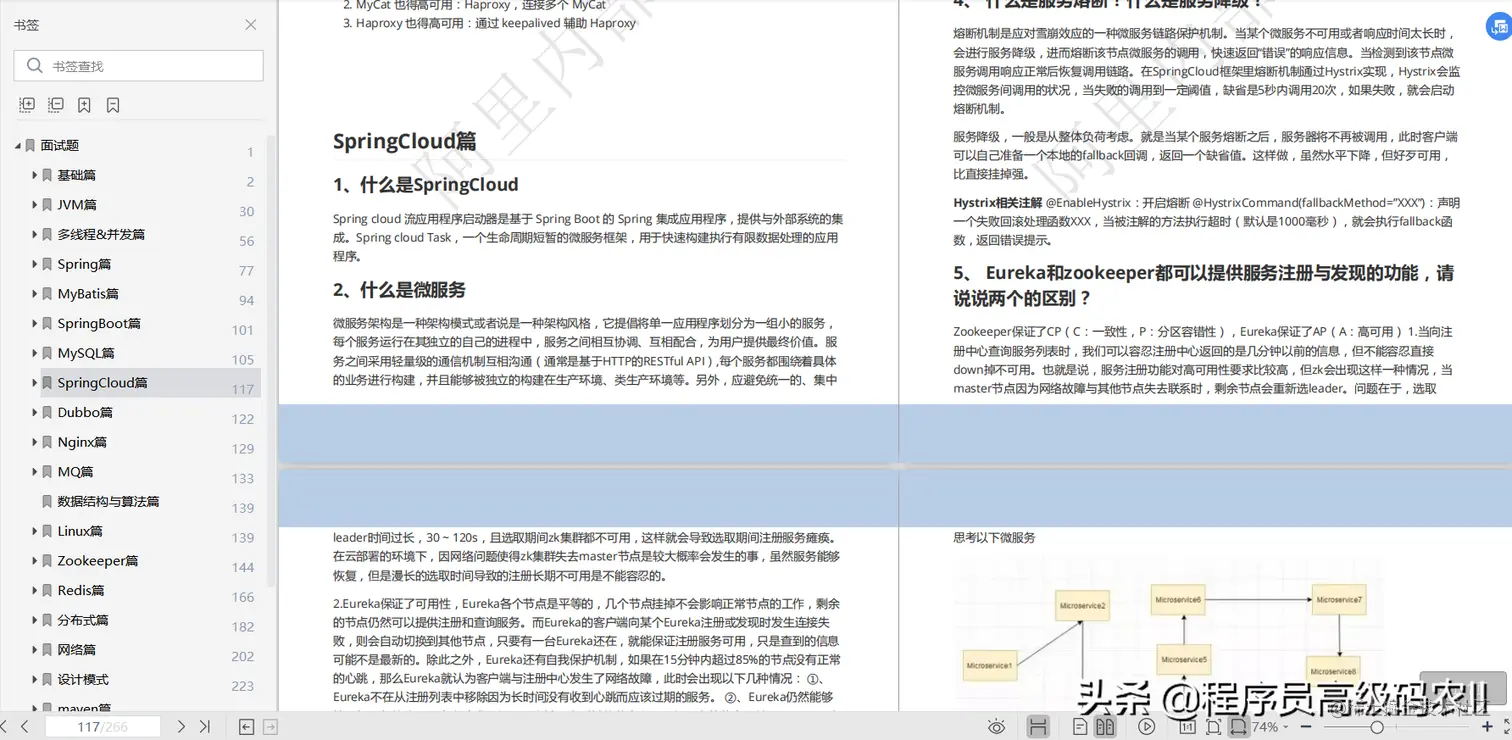
Task: Set zoom to actual size 1:1
Action: 1188,727
